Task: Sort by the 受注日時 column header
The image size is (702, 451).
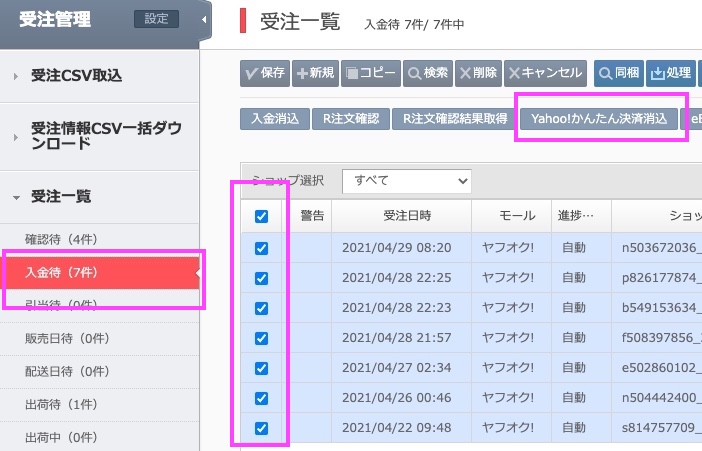Action: pos(400,216)
